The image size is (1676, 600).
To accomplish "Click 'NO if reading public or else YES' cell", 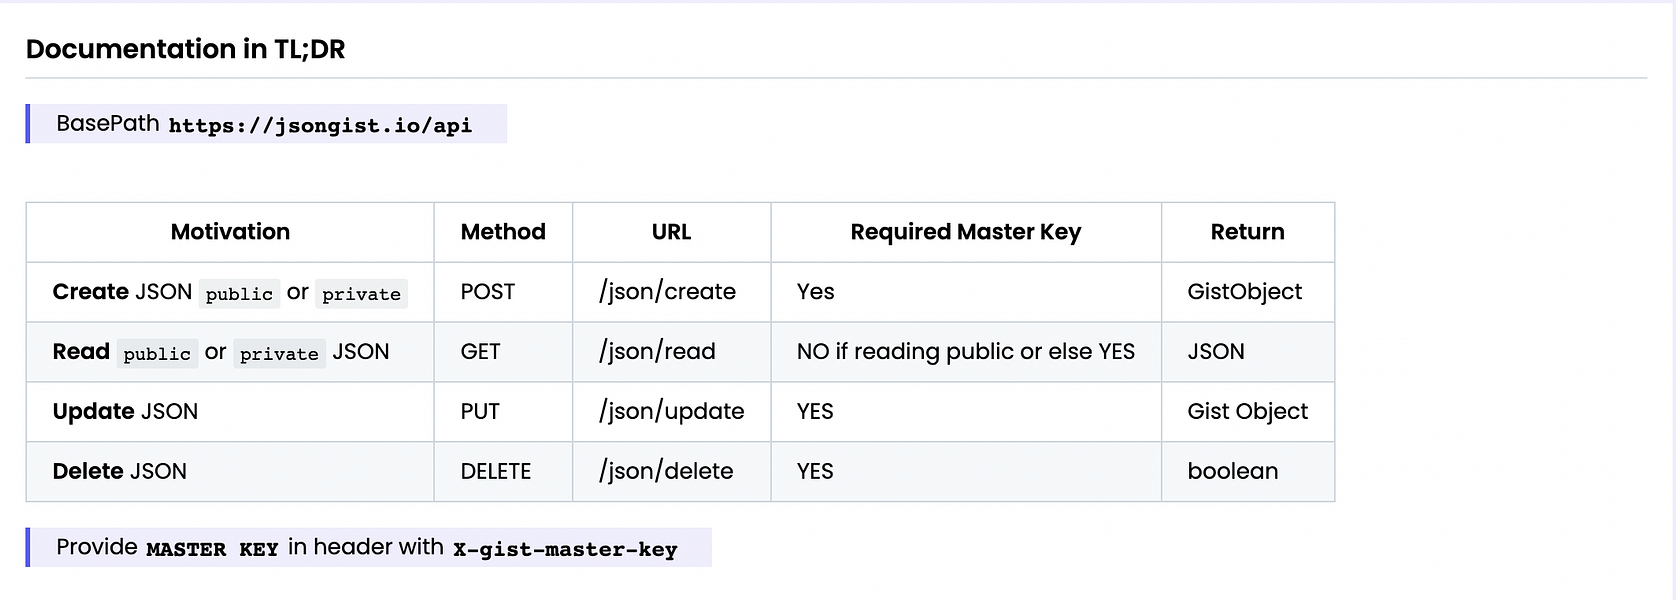I will [966, 352].
